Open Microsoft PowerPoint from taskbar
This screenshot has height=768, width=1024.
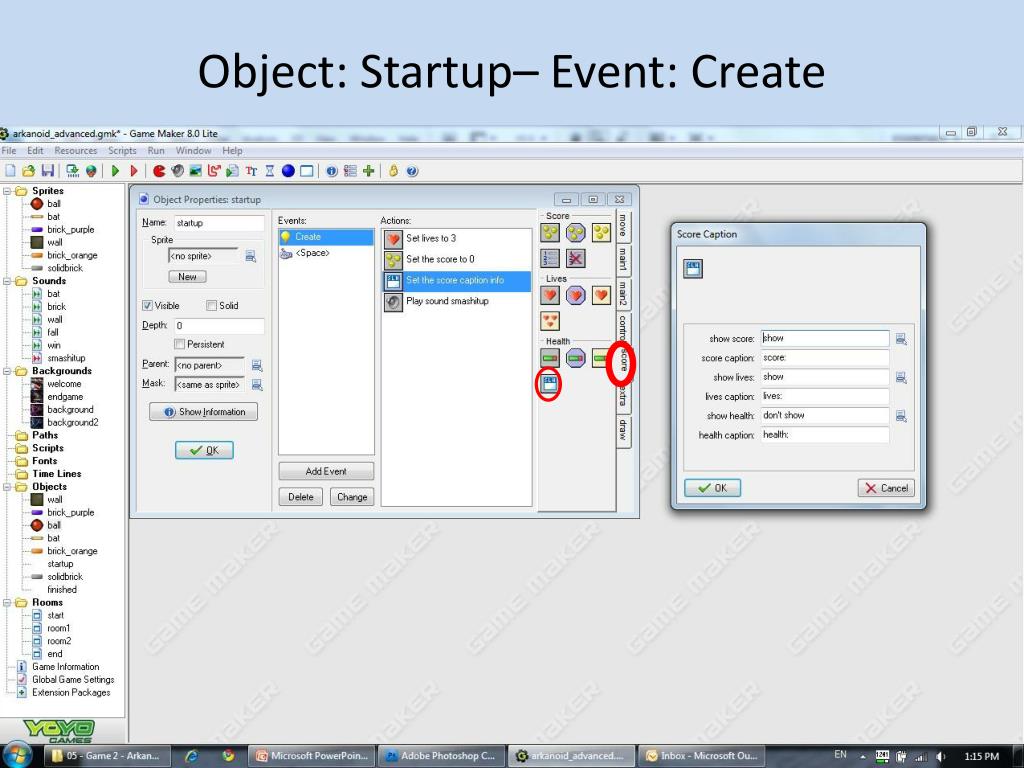tap(312, 756)
